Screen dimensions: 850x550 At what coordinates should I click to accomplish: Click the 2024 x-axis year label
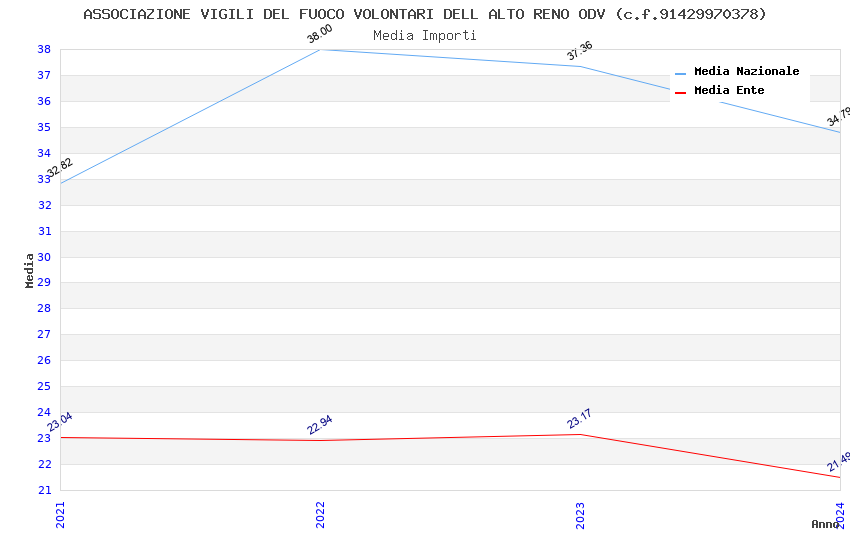click(x=840, y=515)
